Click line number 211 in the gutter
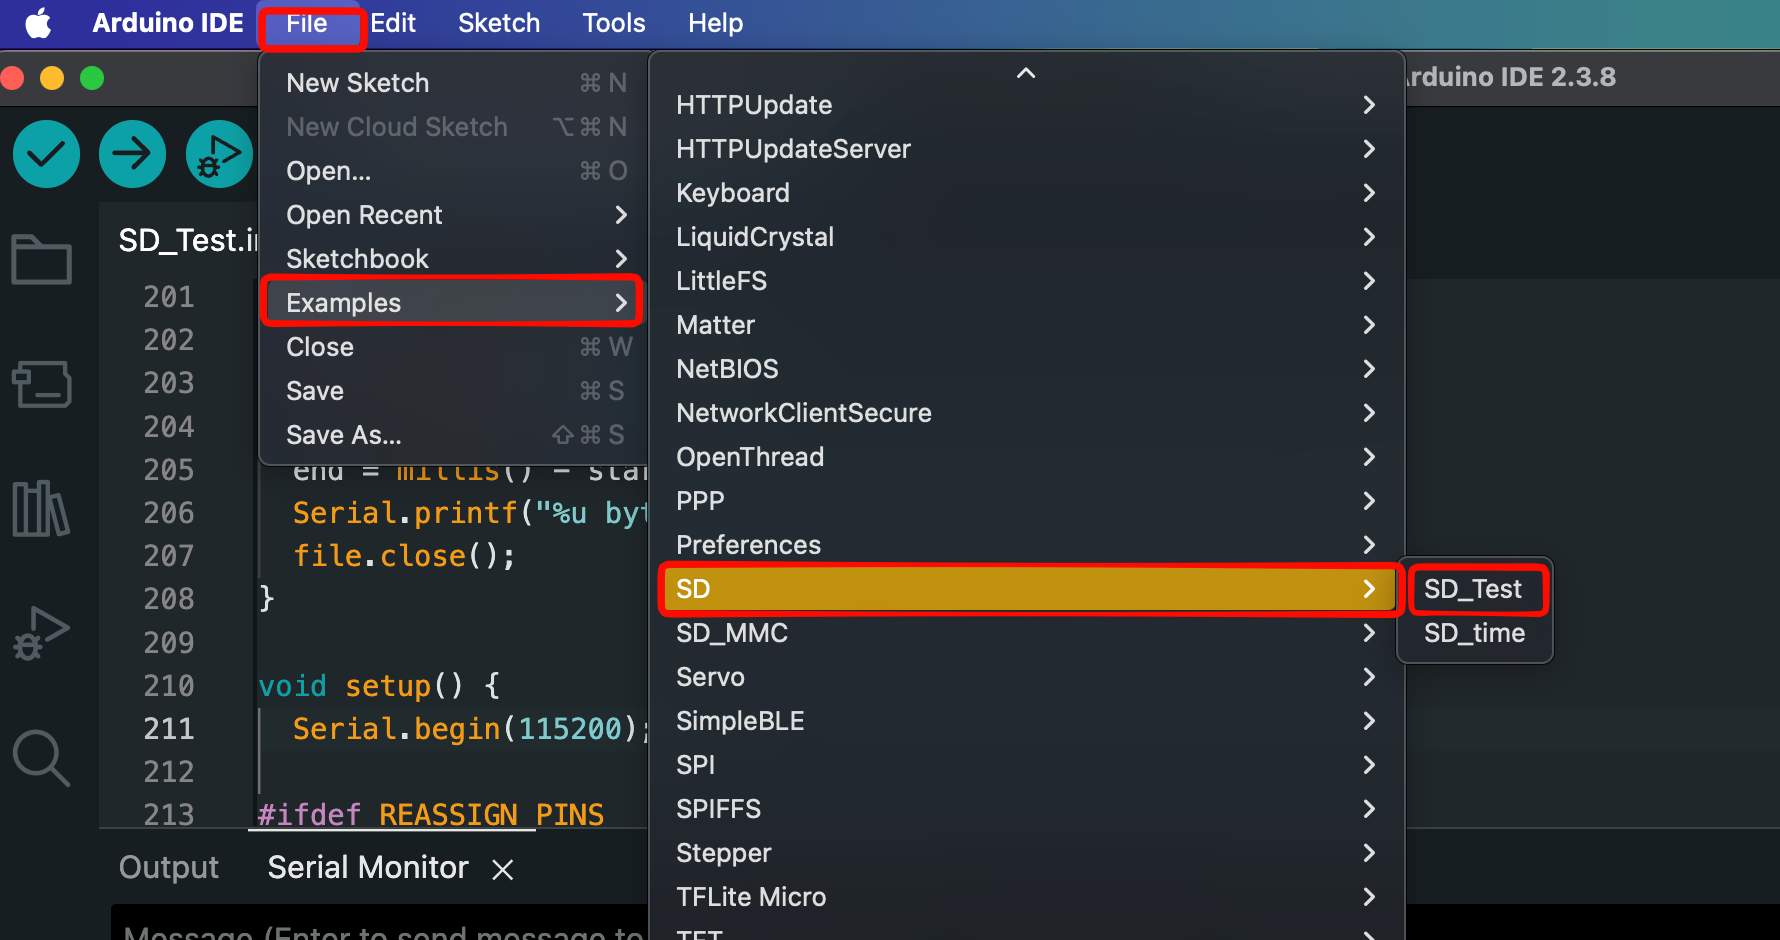This screenshot has width=1780, height=940. coord(169,729)
